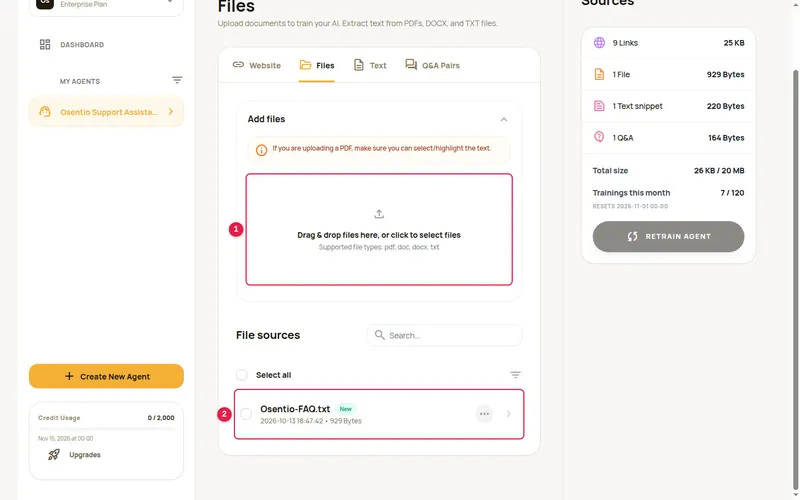The image size is (800, 500).
Task: Open the three-dot menu for Osentio-FAQ.txt
Action: [x=484, y=414]
